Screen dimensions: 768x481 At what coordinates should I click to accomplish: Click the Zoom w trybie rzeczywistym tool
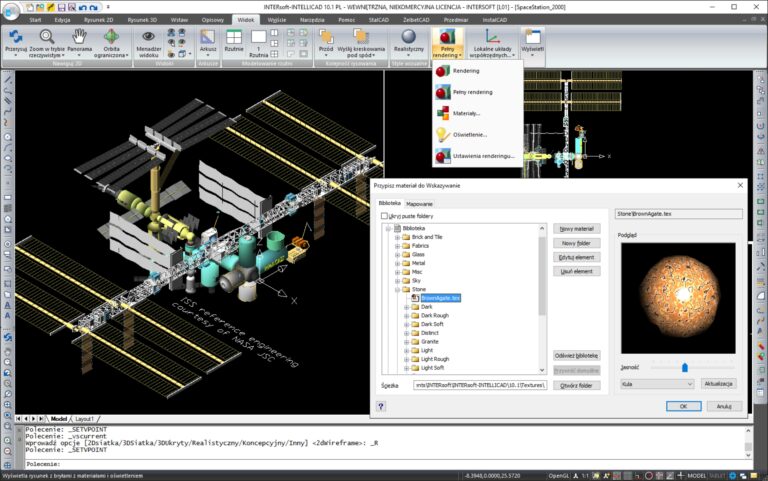tap(46, 38)
